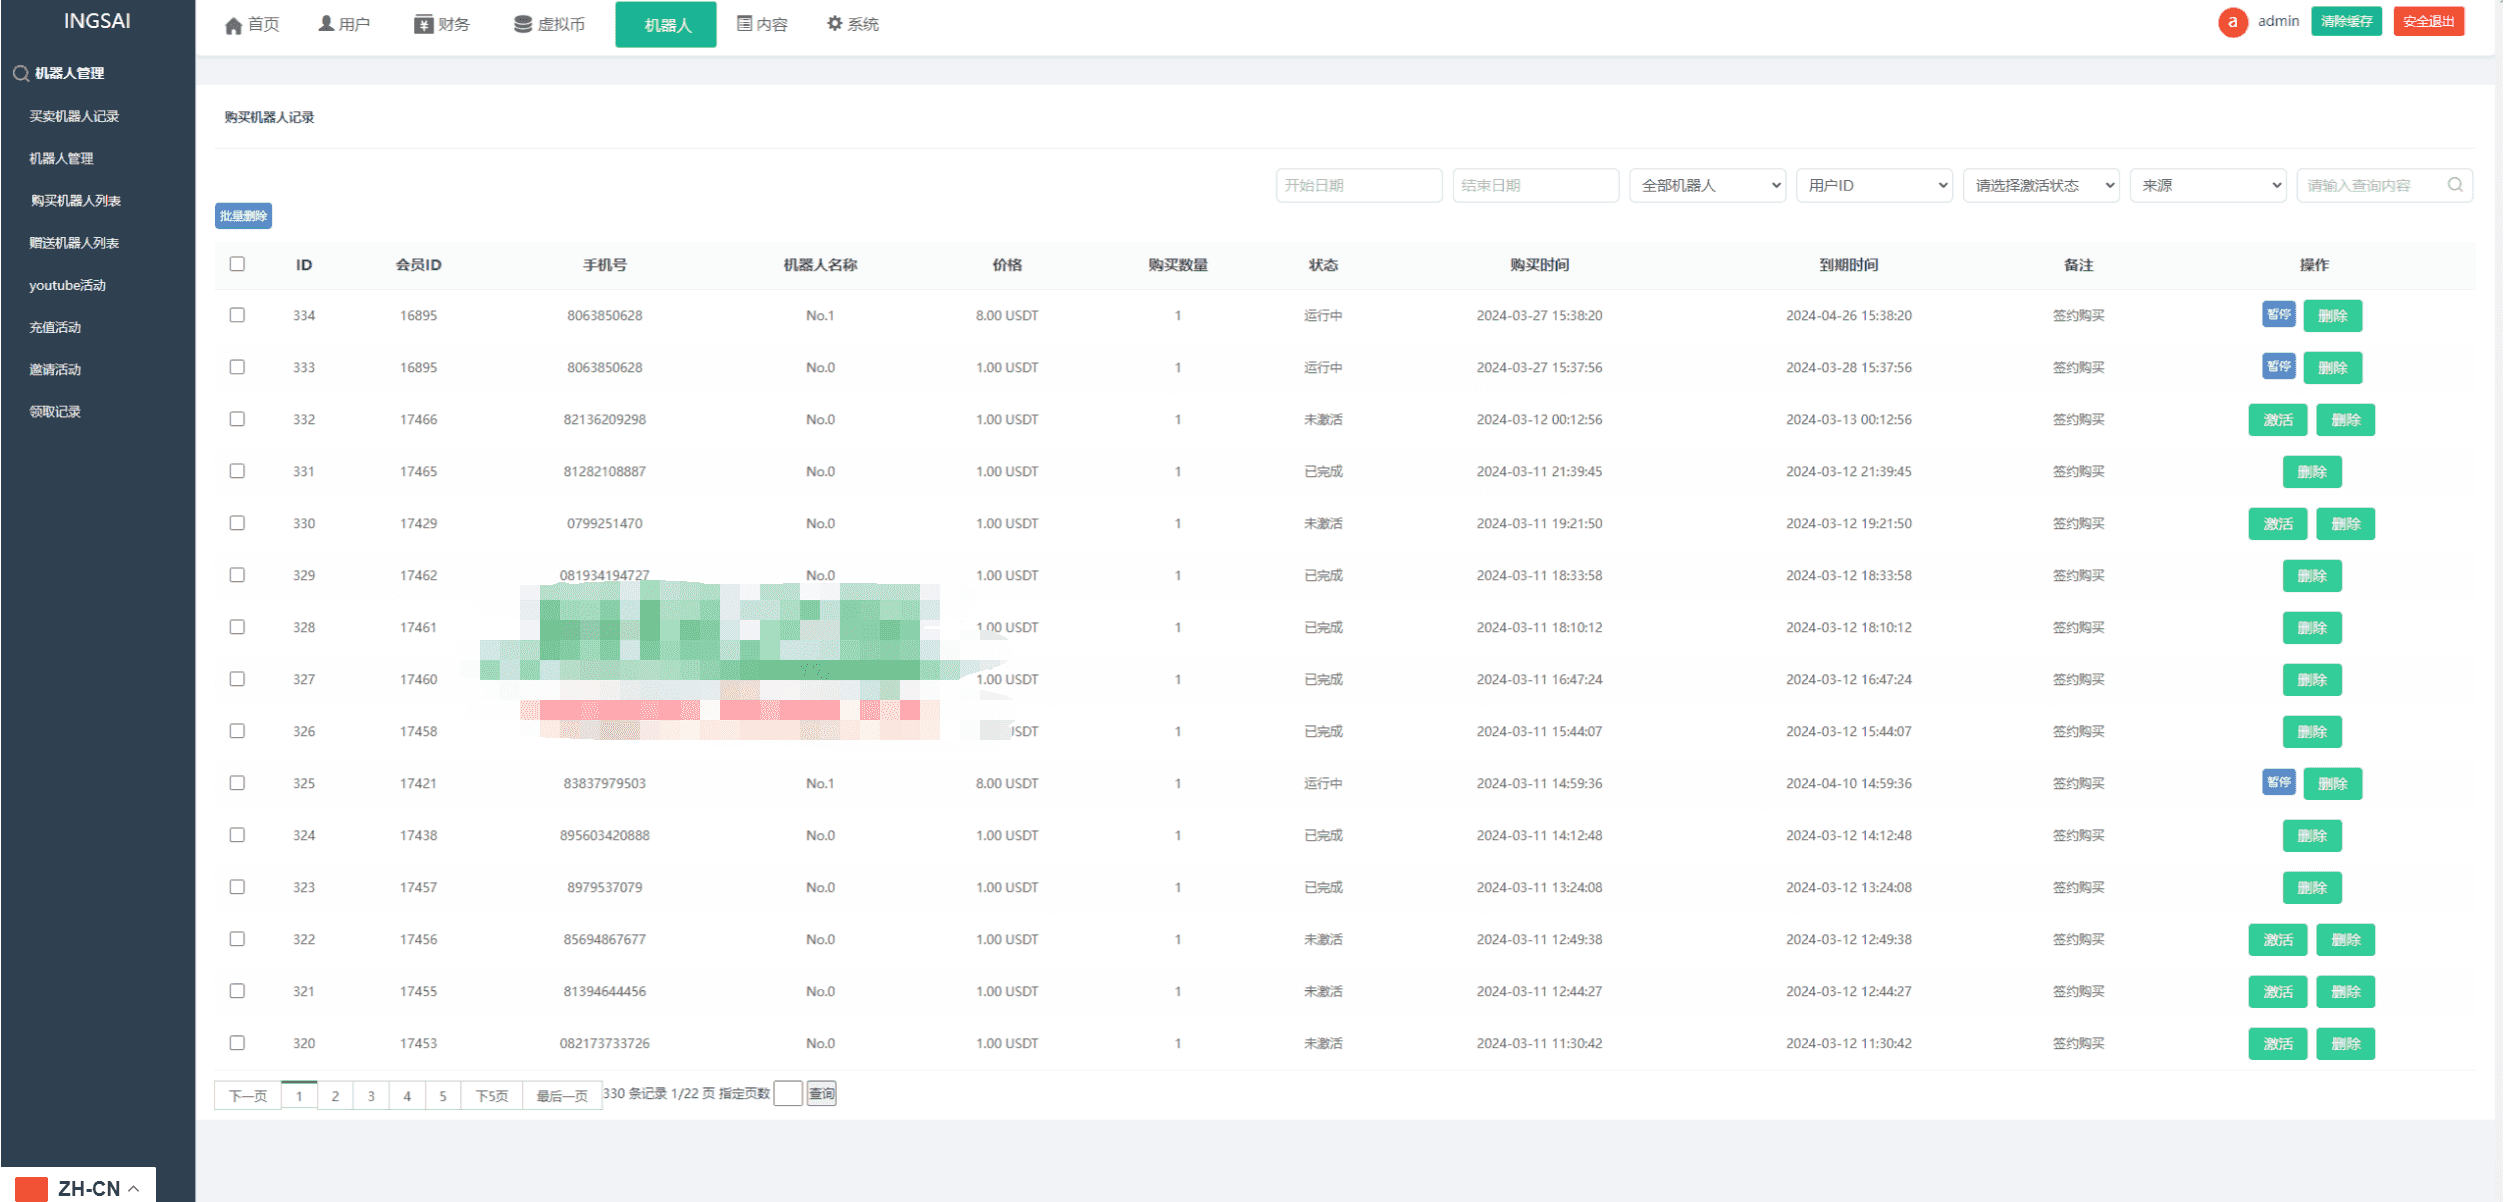Select 购买机器人列表 in sidebar menu
Viewport: 2509px width, 1202px height.
76,201
